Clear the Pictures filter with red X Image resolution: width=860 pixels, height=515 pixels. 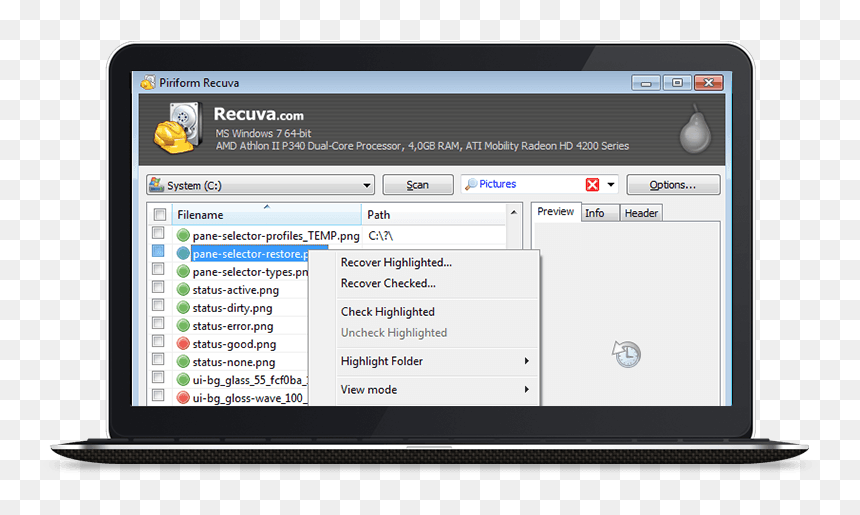coord(592,184)
